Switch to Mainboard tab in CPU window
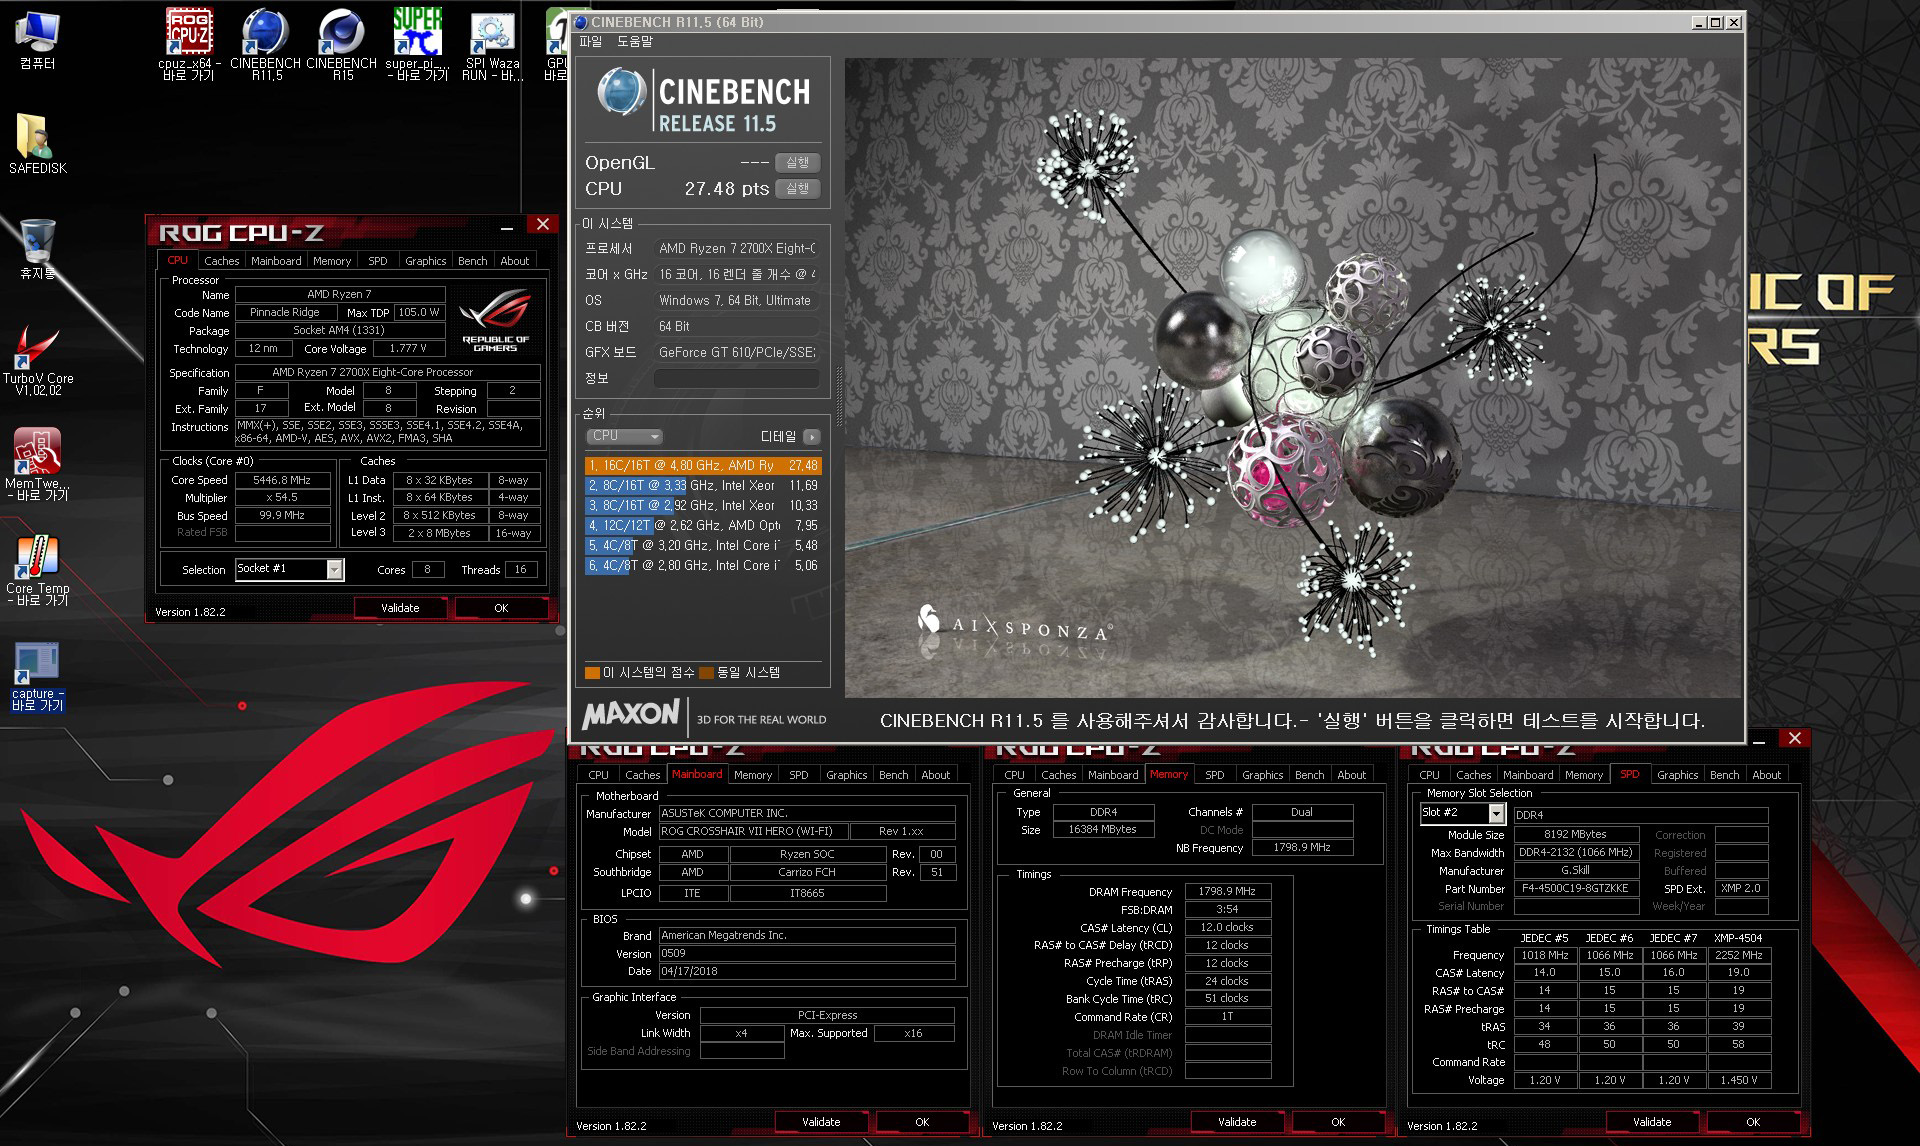 (276, 261)
